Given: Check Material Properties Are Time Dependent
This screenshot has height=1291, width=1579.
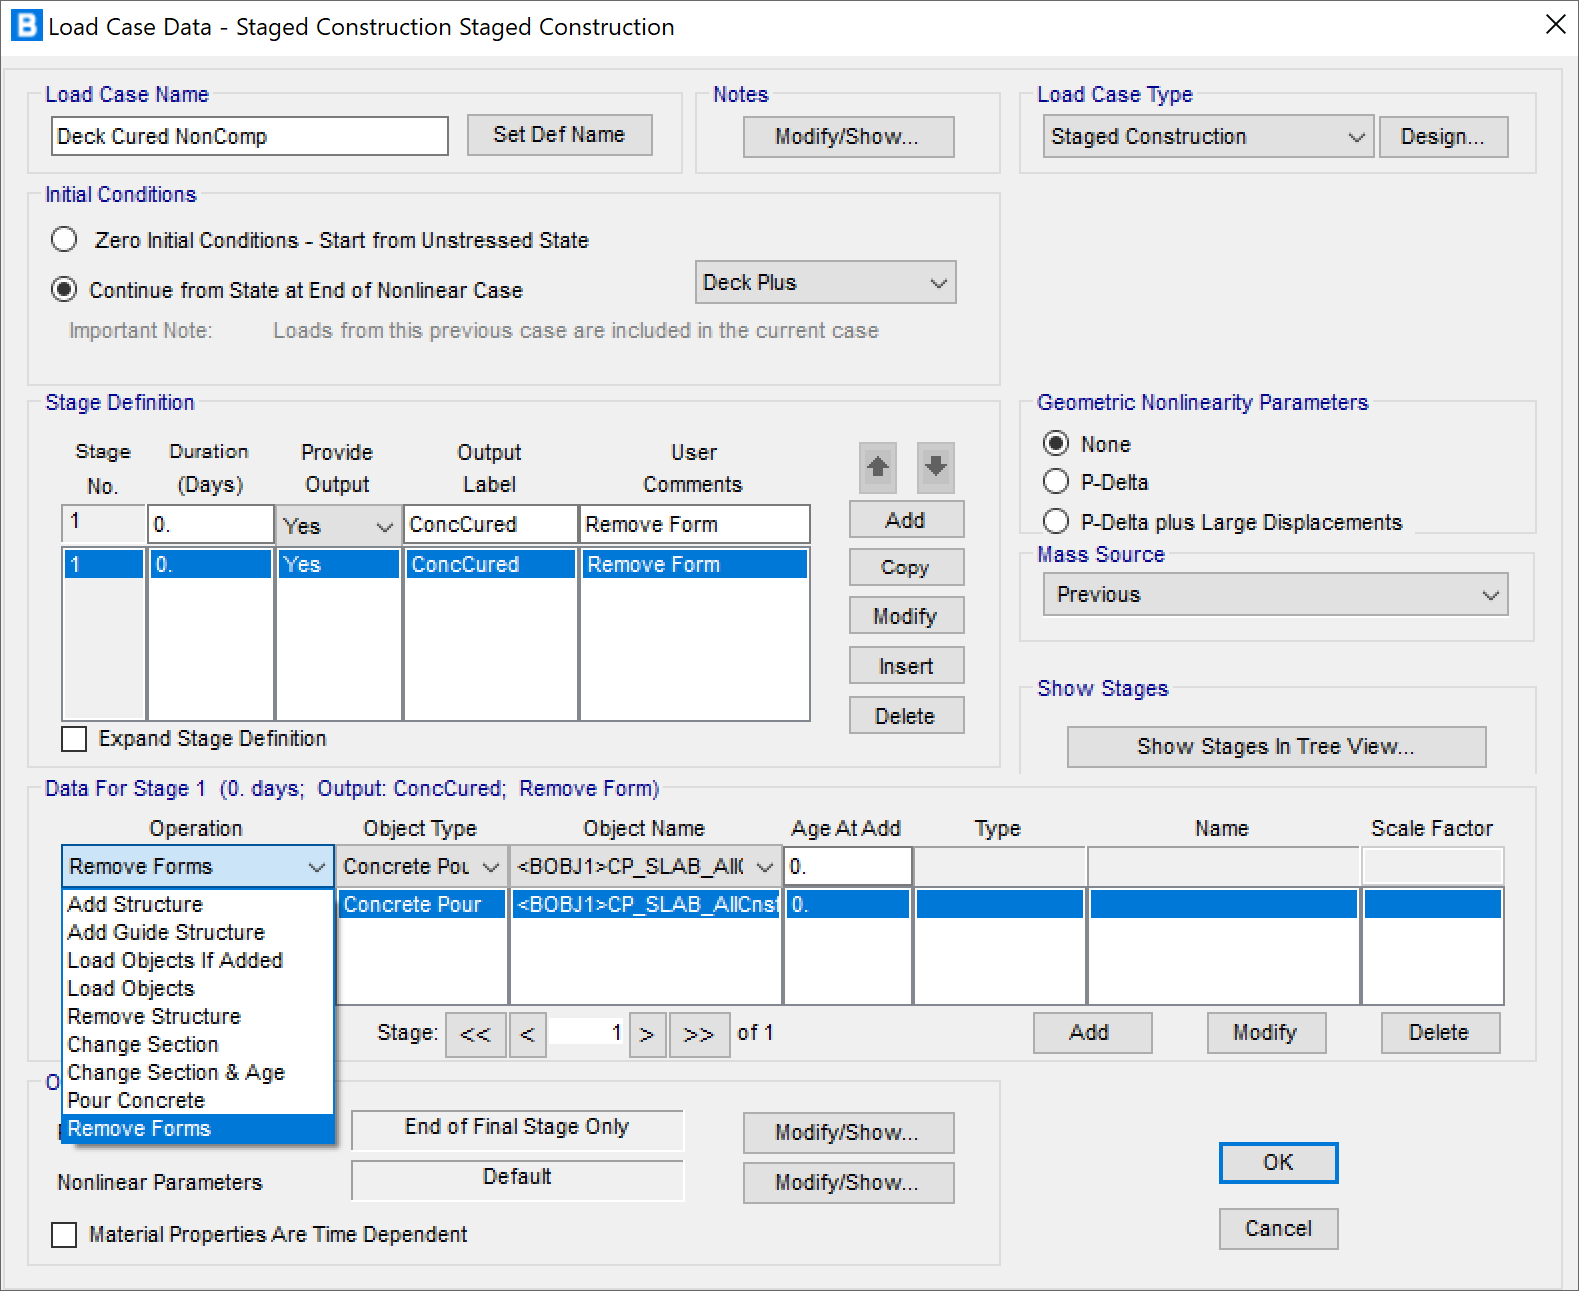Looking at the screenshot, I should click(x=64, y=1235).
